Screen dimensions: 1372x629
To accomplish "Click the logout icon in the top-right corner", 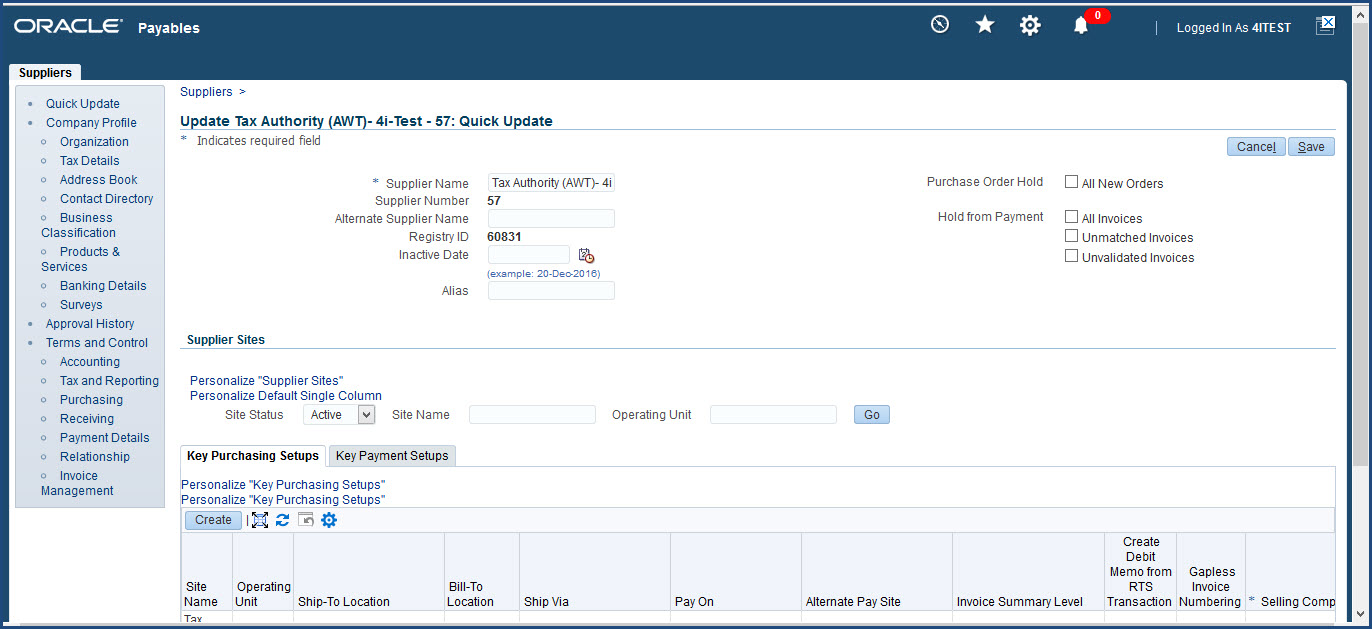I will 1325,25.
